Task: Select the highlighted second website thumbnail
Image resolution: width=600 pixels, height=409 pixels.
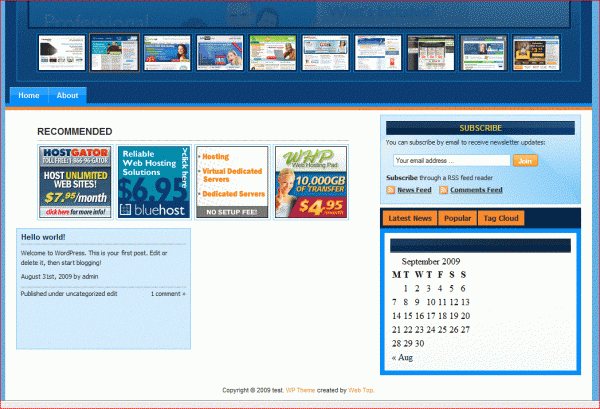Action: click(x=114, y=53)
